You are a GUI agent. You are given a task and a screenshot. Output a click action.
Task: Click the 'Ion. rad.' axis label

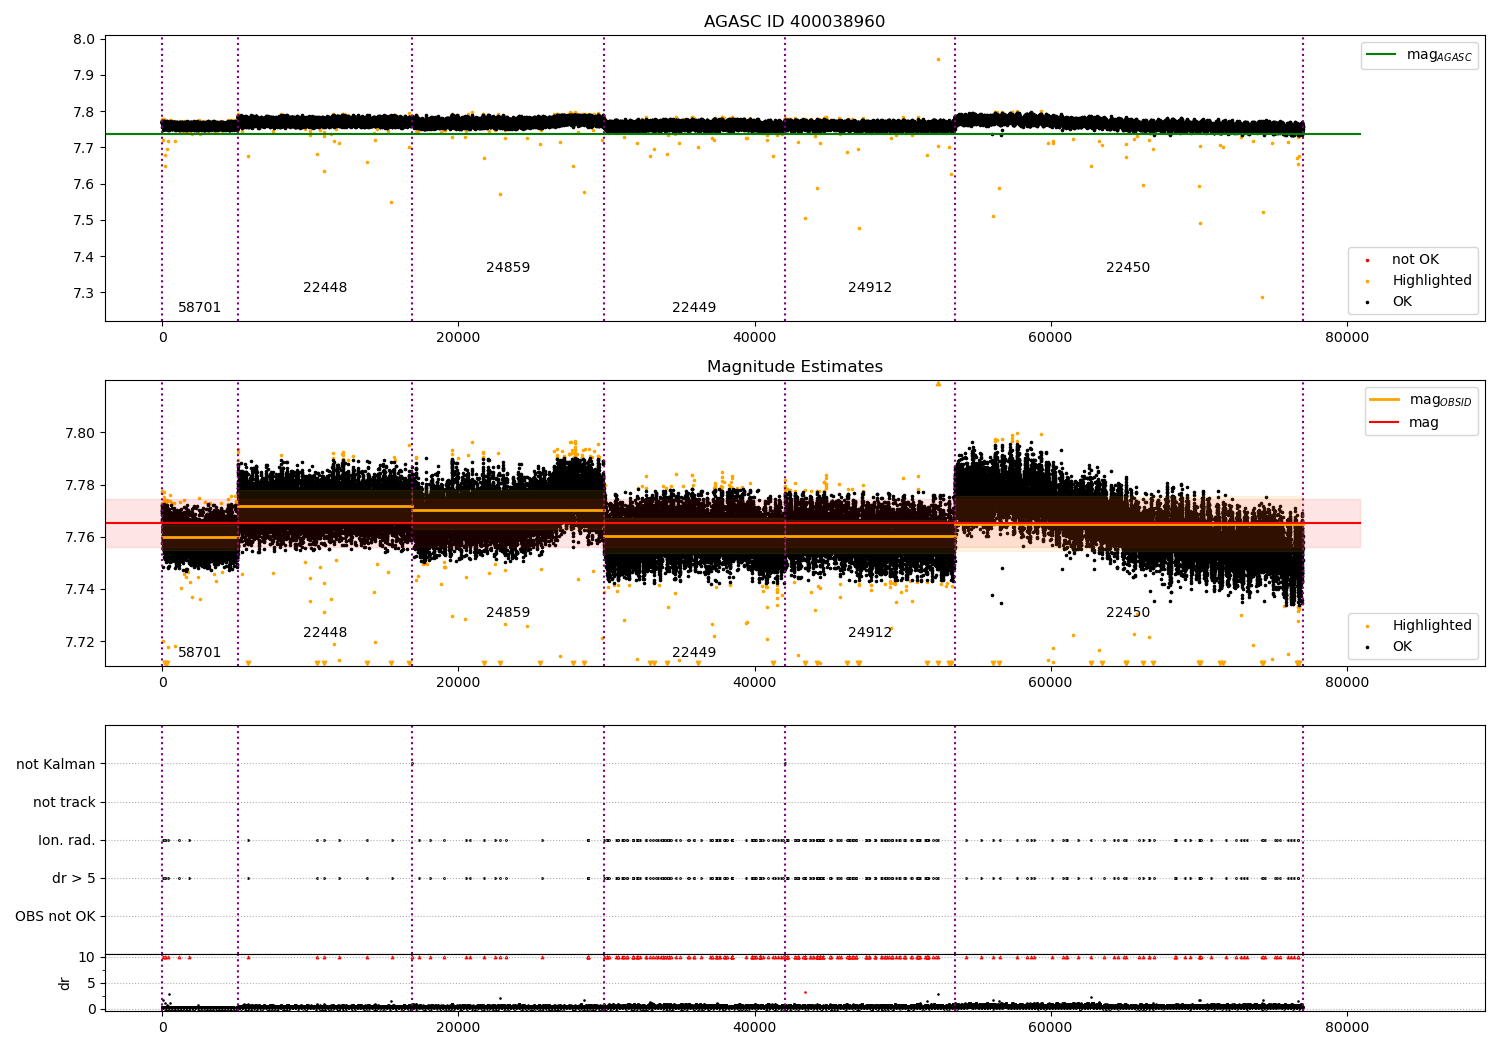67,840
